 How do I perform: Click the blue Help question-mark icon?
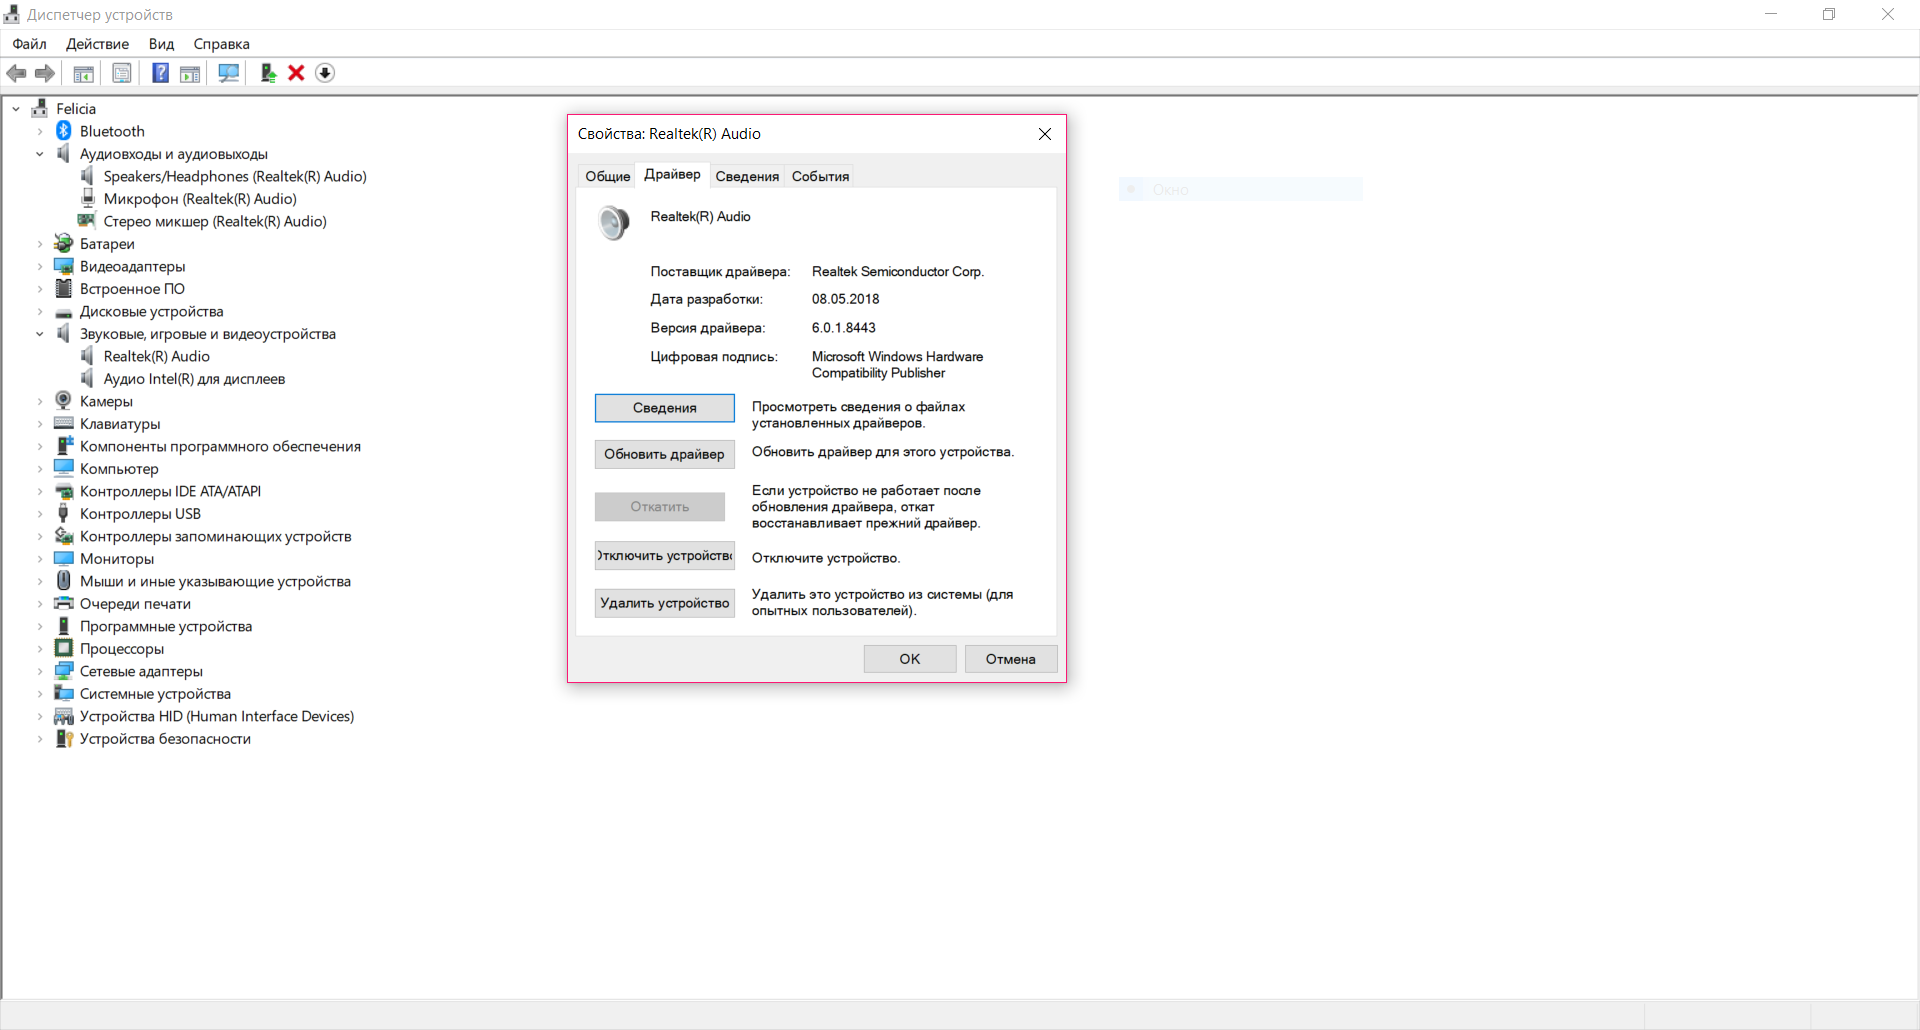(x=160, y=73)
